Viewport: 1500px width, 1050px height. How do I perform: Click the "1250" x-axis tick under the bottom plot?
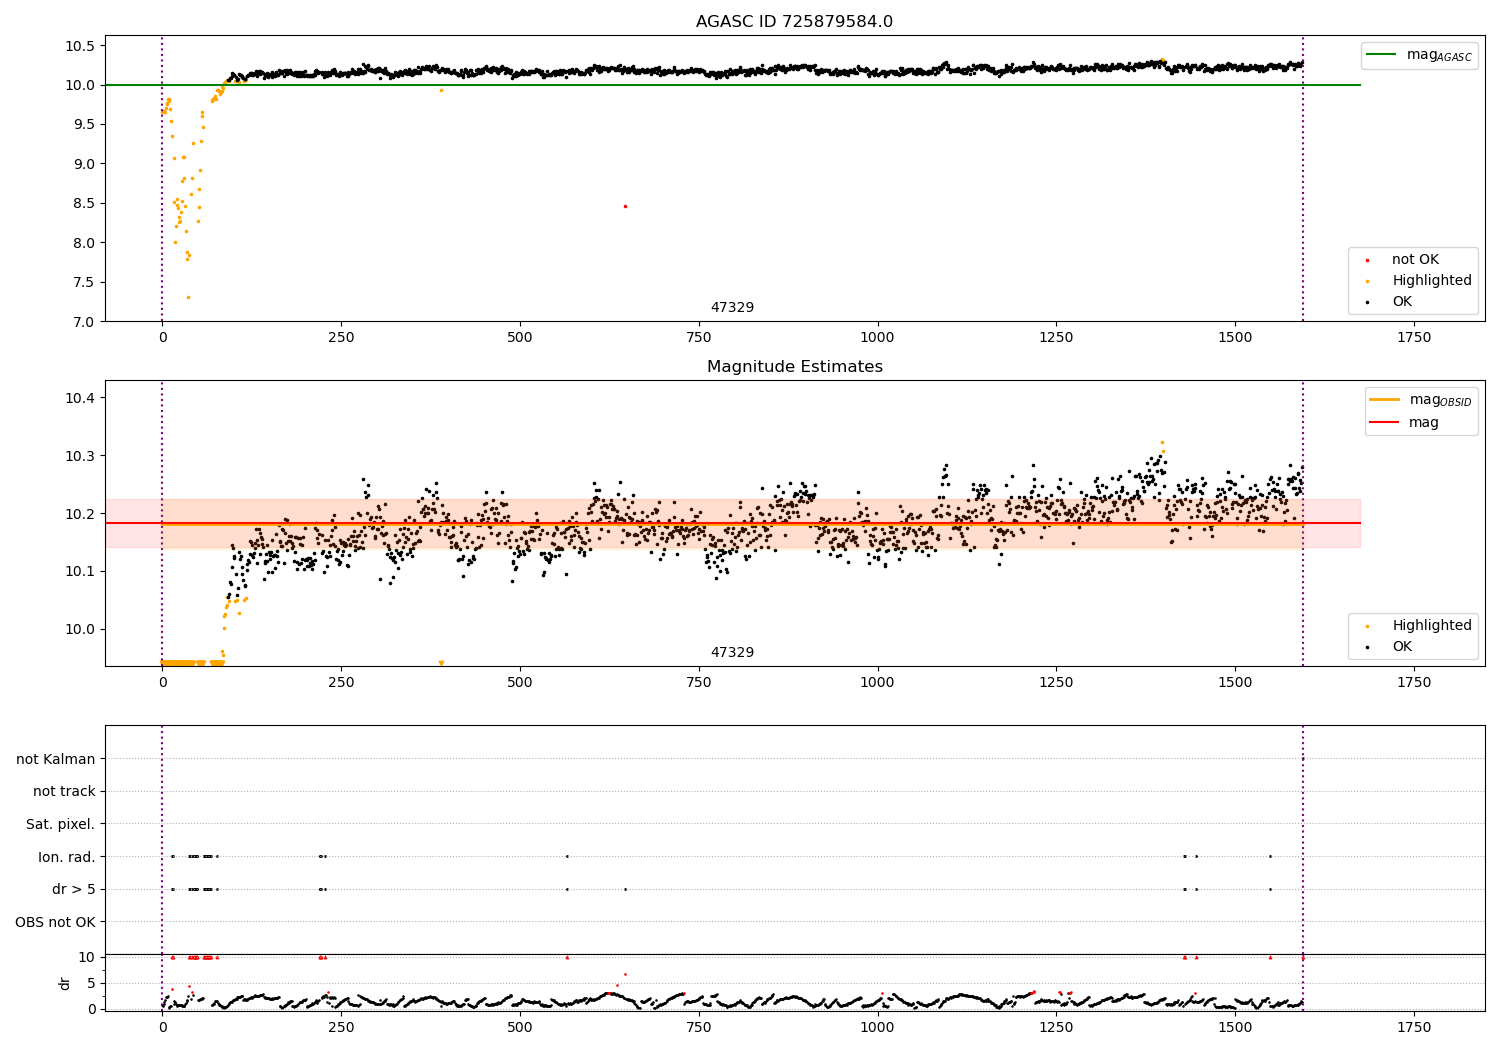(1056, 1028)
